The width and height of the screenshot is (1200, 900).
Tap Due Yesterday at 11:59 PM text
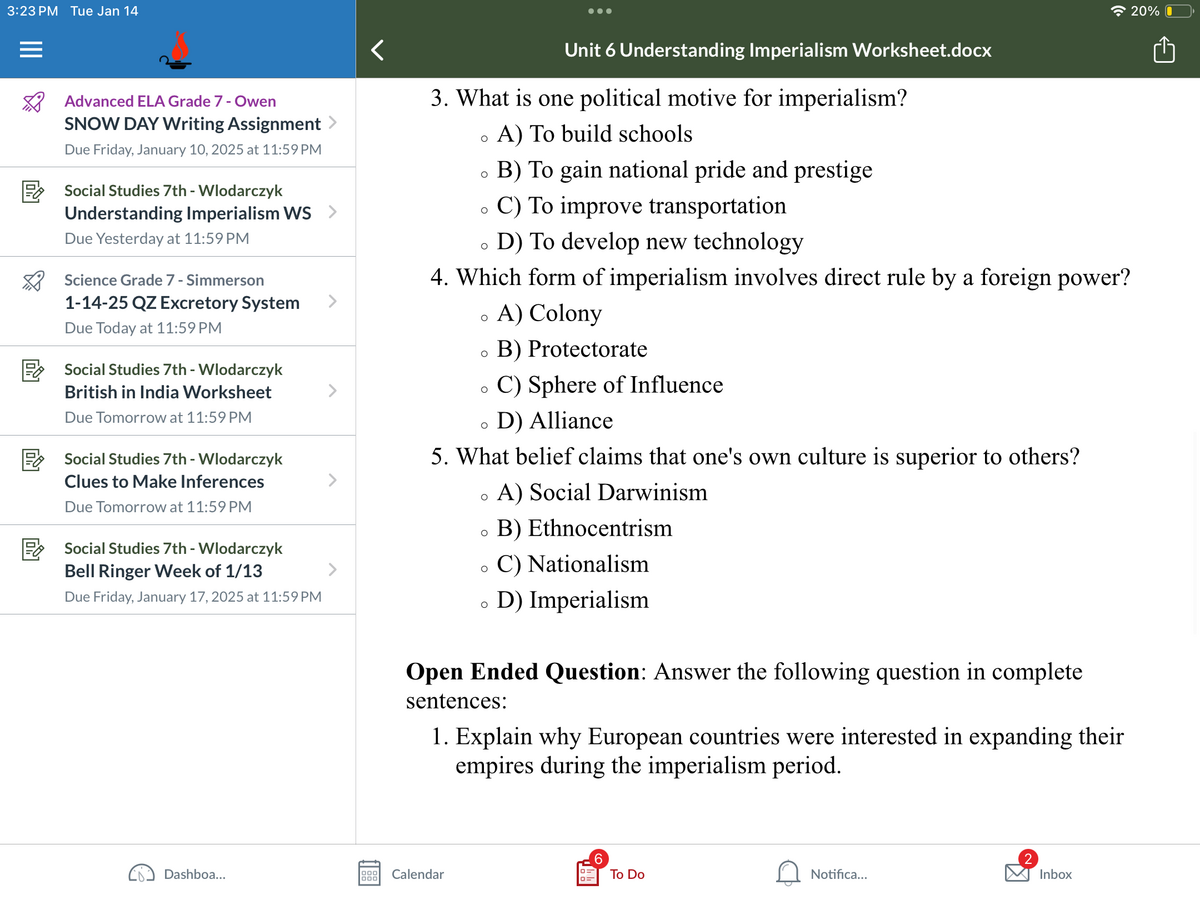pos(157,239)
